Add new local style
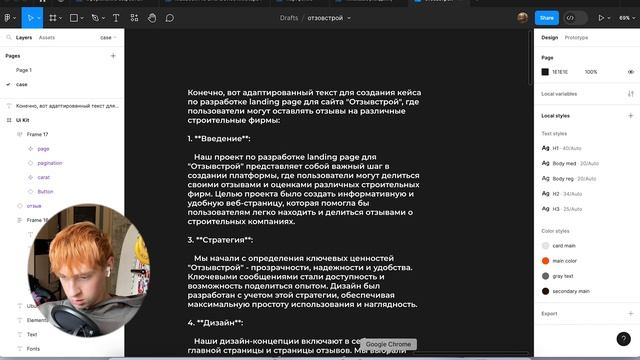 pos(631,116)
